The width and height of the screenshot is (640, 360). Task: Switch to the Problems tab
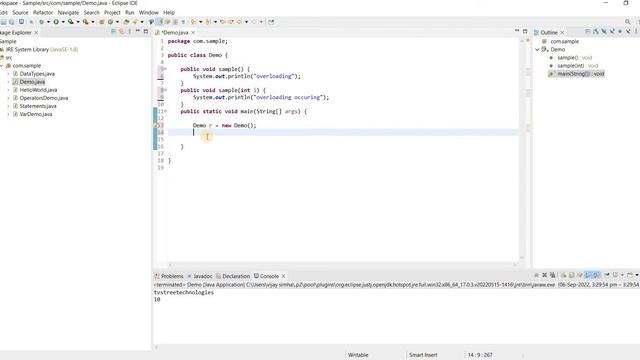(x=169, y=276)
